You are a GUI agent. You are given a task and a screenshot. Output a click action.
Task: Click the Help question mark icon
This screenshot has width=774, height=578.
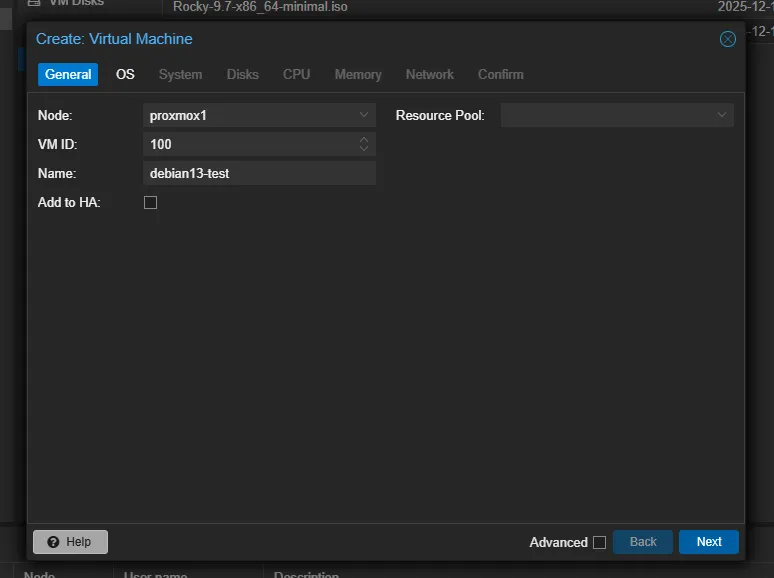point(54,542)
